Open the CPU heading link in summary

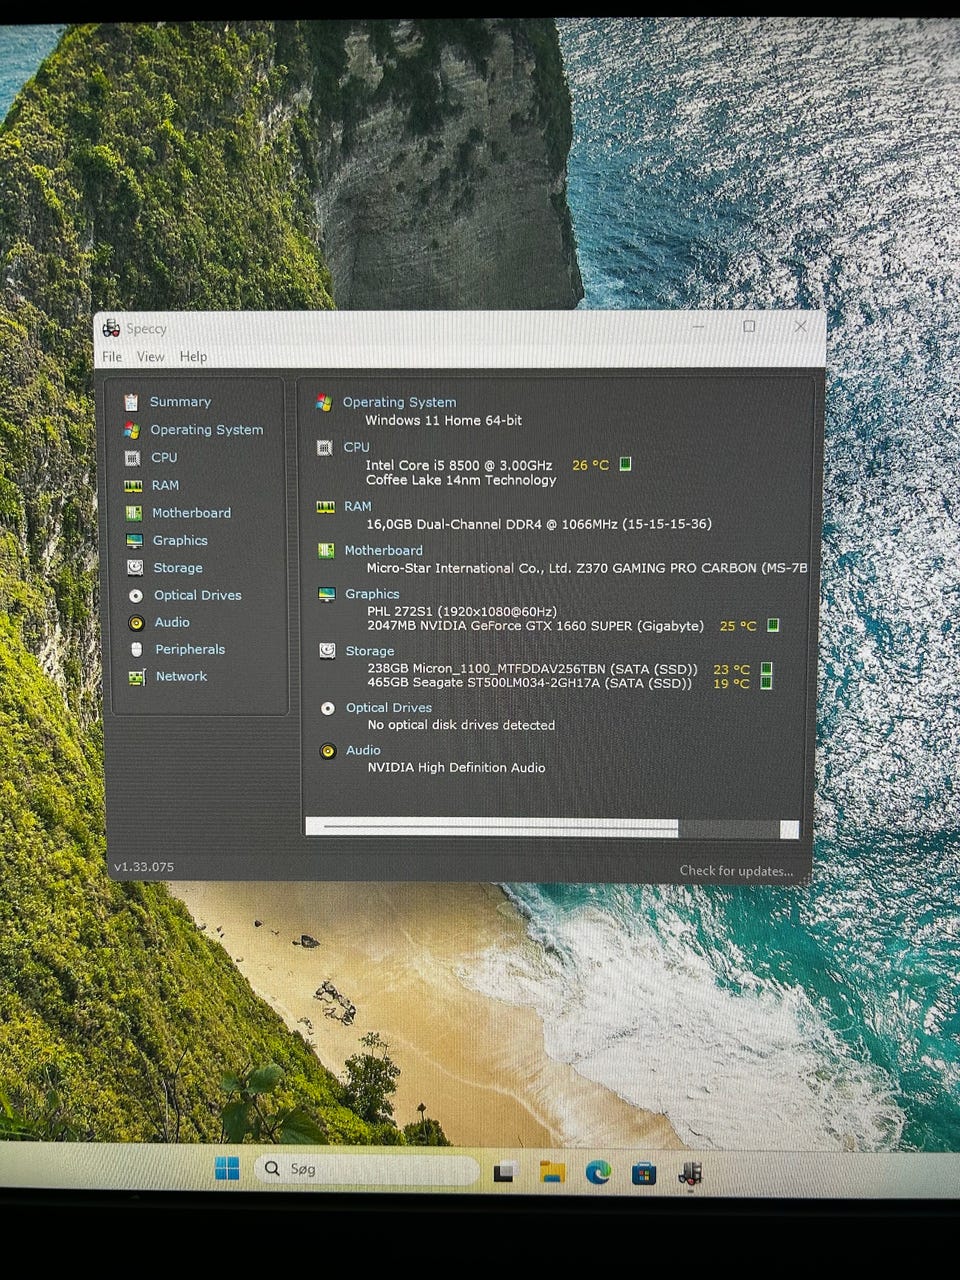(x=357, y=447)
